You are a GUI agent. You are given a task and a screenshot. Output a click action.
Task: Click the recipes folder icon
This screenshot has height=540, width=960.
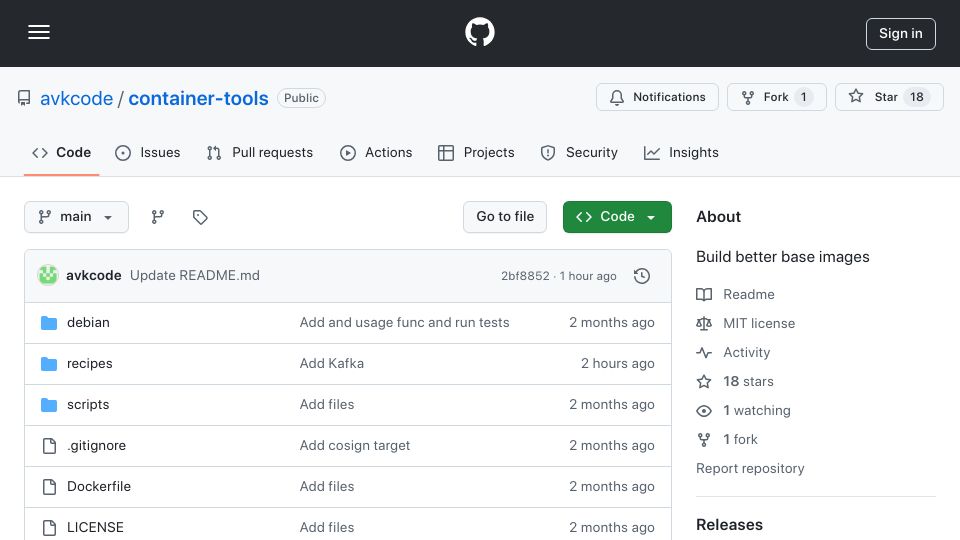pyautogui.click(x=49, y=364)
